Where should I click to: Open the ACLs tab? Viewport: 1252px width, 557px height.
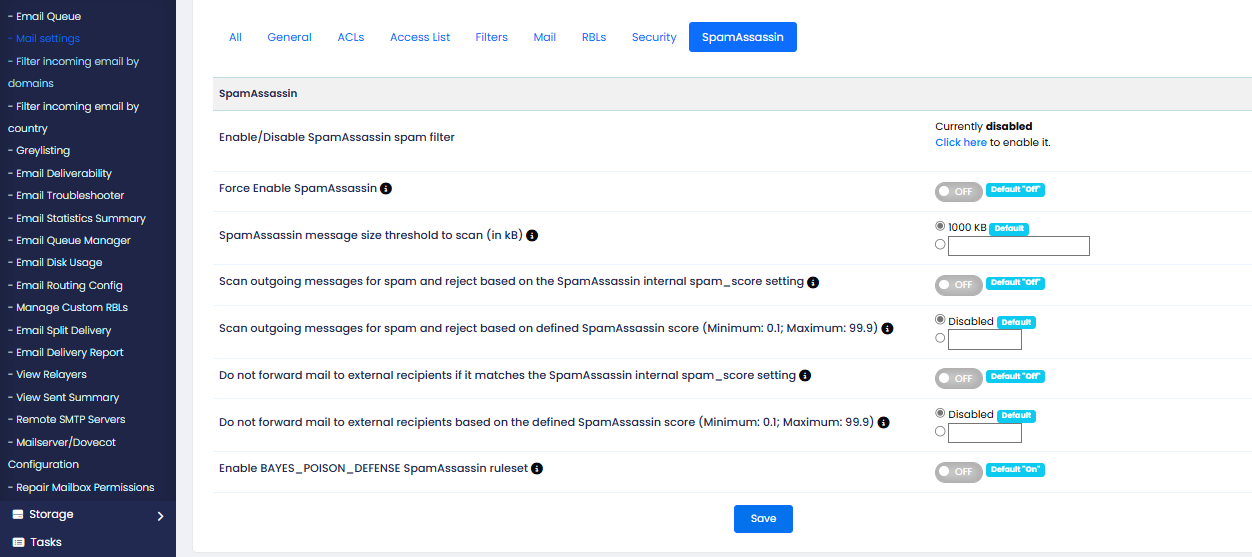351,37
